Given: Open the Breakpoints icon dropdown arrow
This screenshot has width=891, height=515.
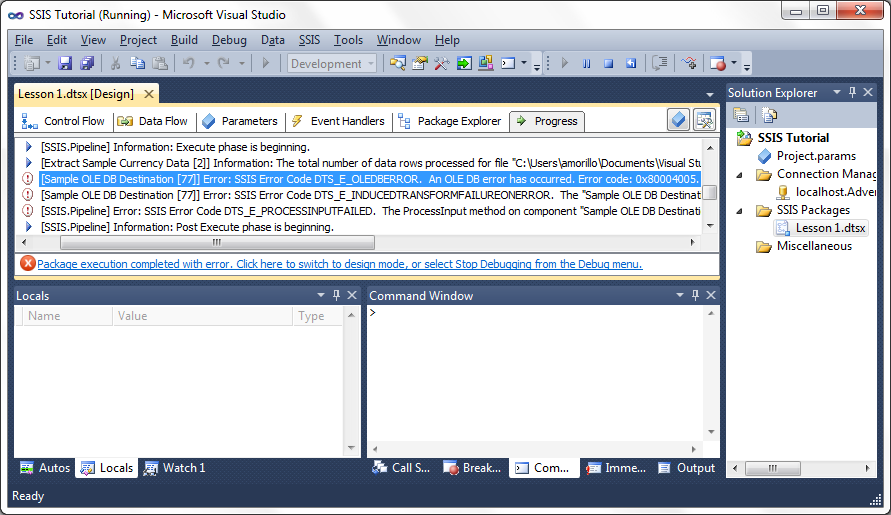Looking at the screenshot, I should 734,63.
